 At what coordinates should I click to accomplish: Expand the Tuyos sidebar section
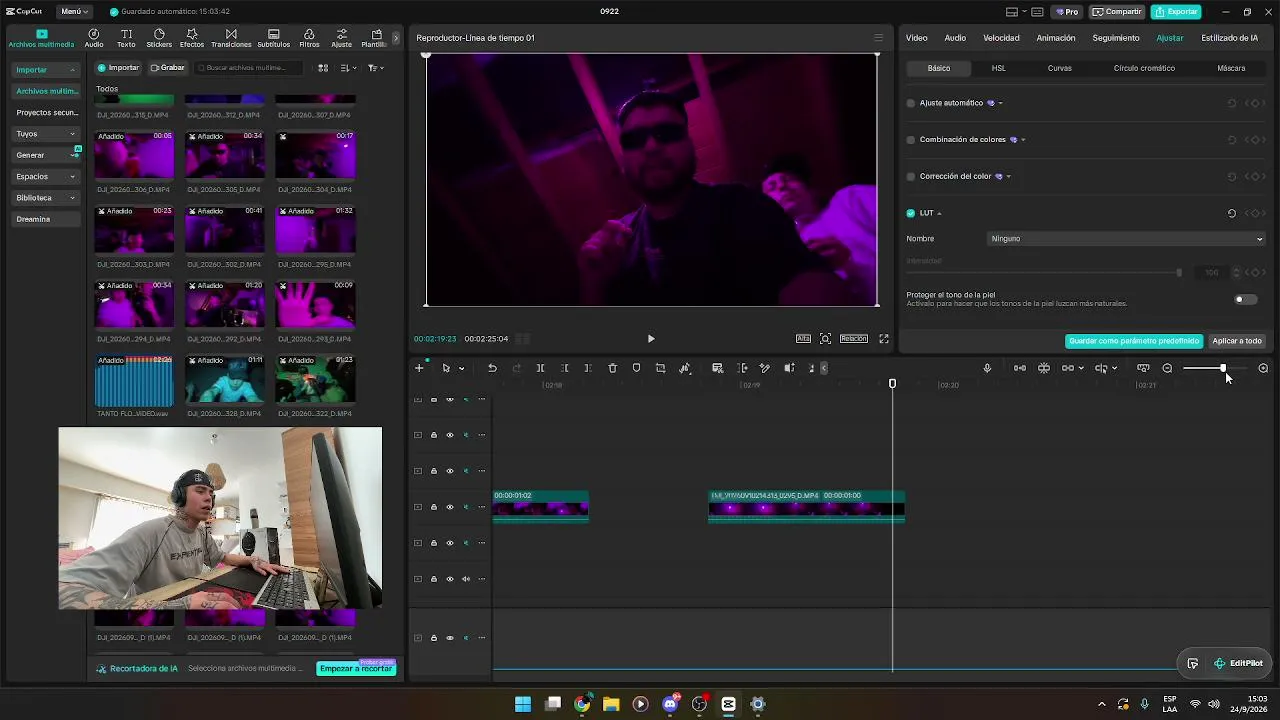46,134
